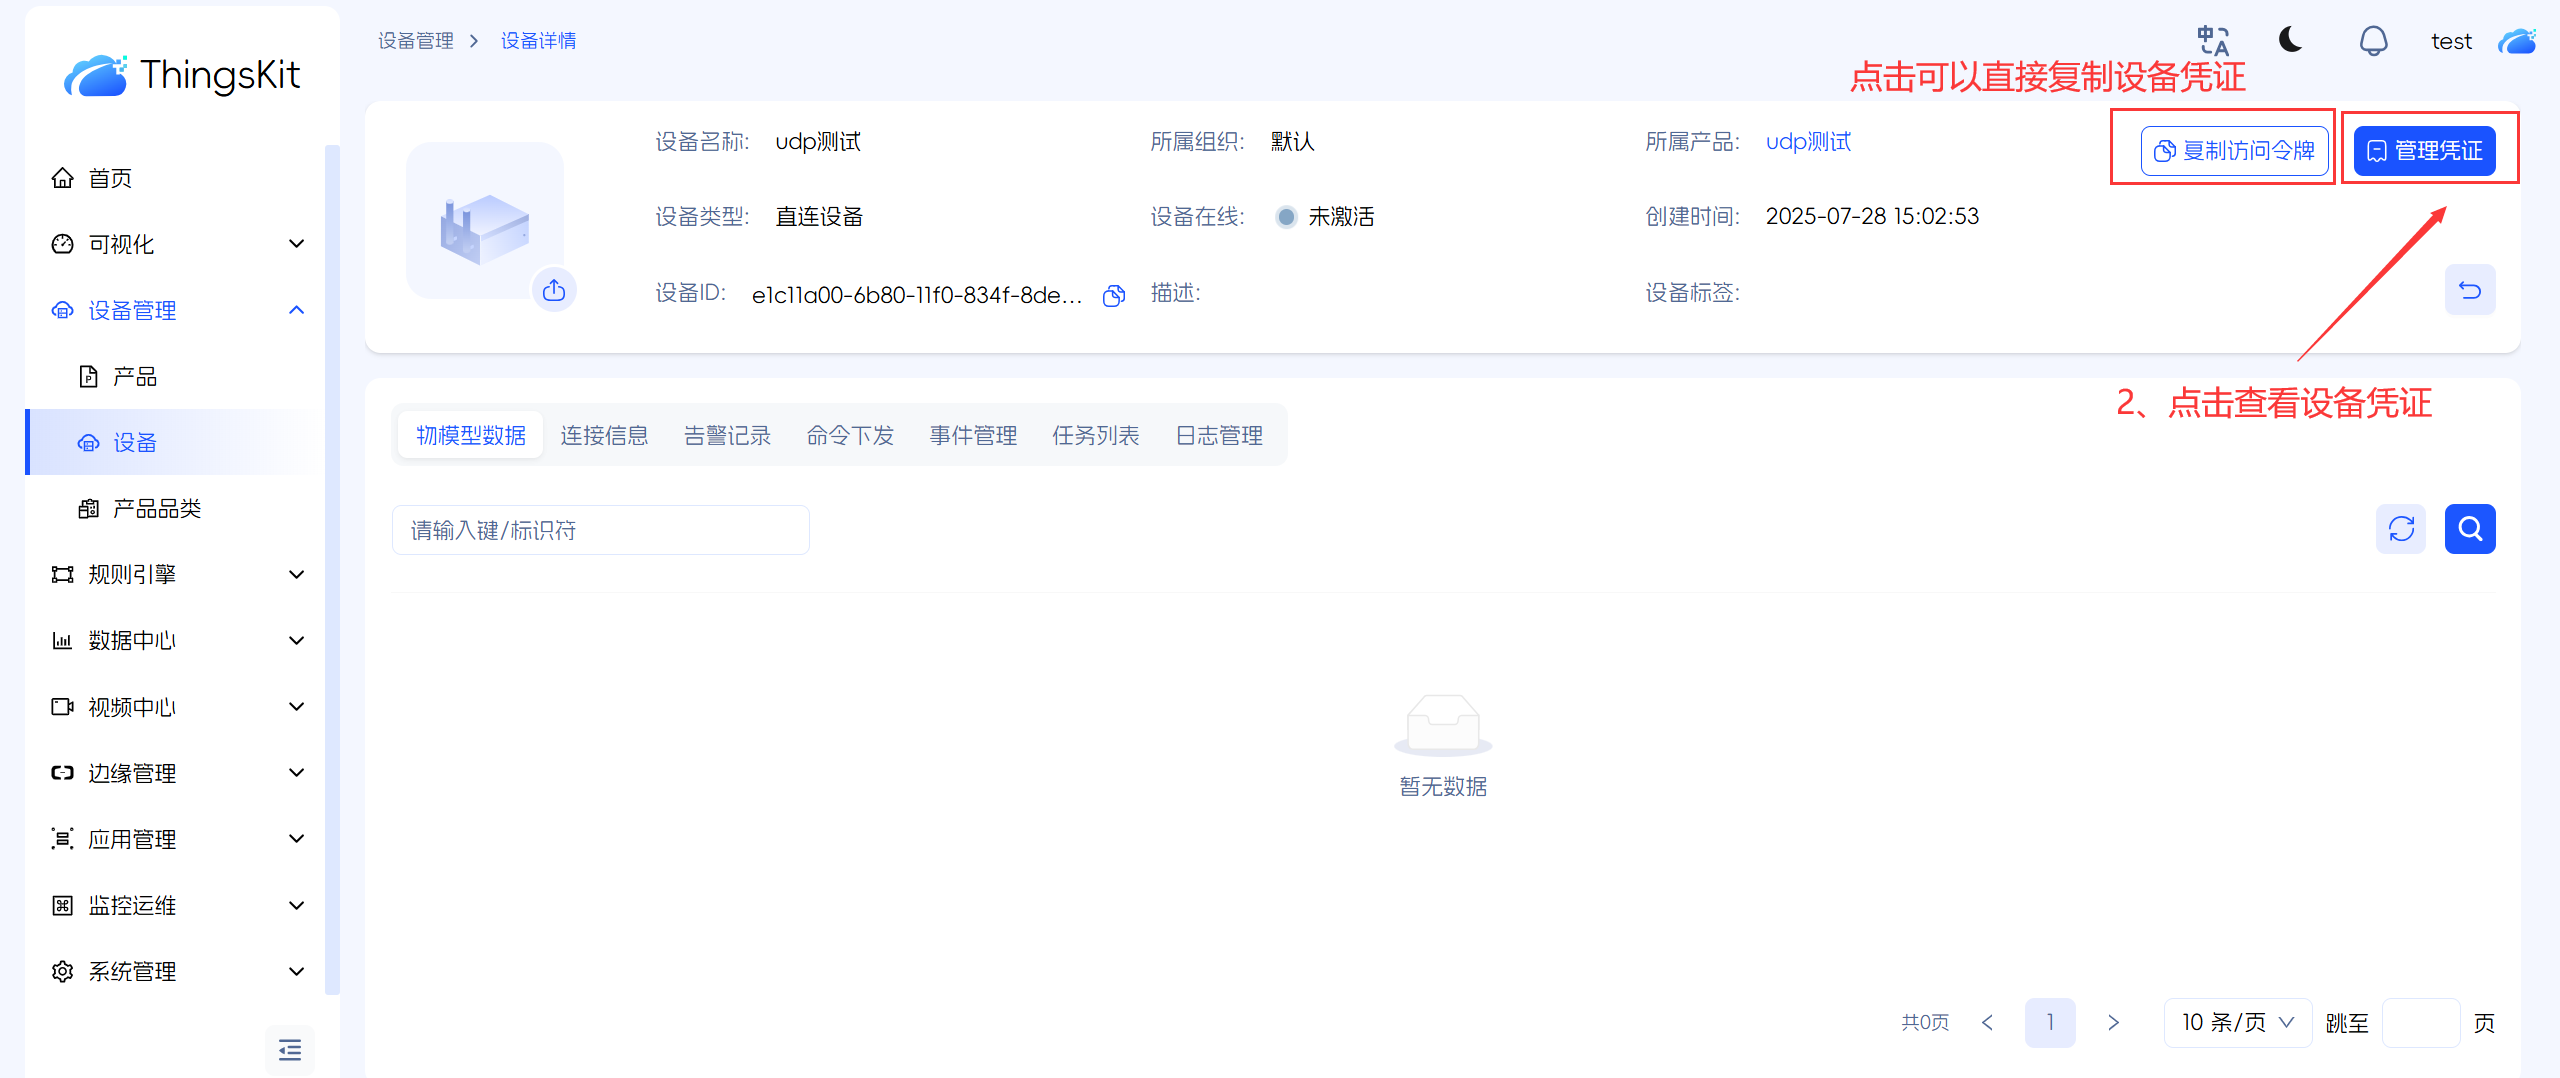Viewport: 2560px width, 1078px height.
Task: Go to next page arrow
Action: (2113, 1022)
